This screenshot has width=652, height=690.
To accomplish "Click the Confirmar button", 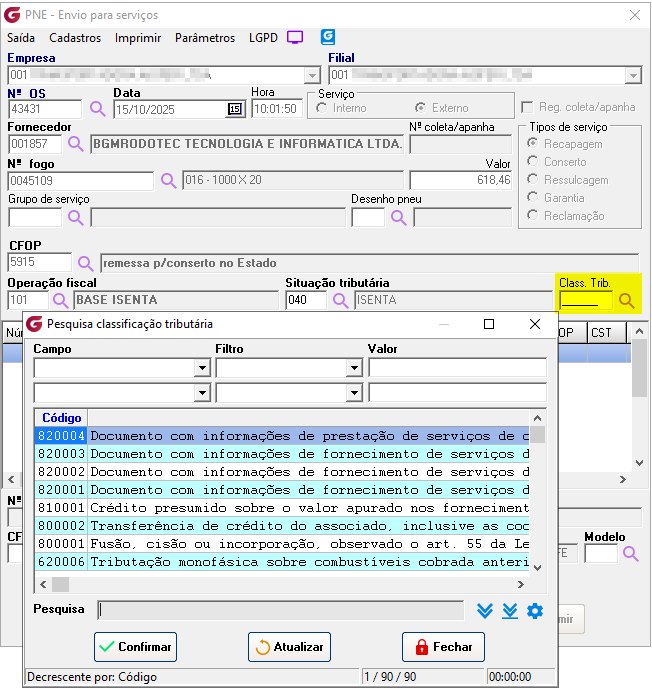I will (136, 647).
